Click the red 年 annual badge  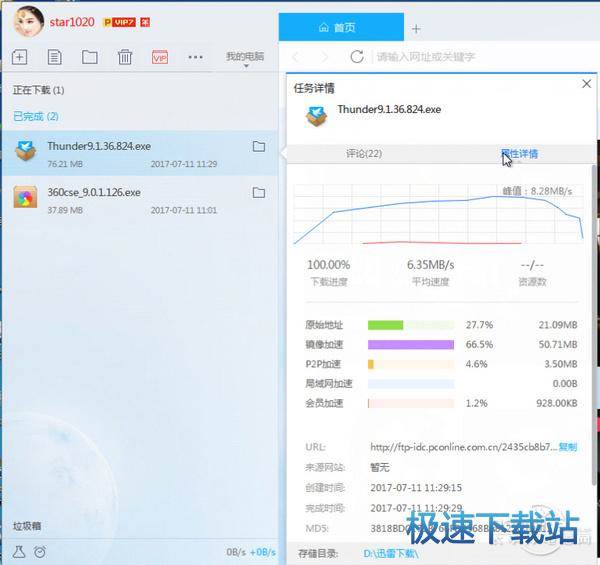pyautogui.click(x=145, y=23)
